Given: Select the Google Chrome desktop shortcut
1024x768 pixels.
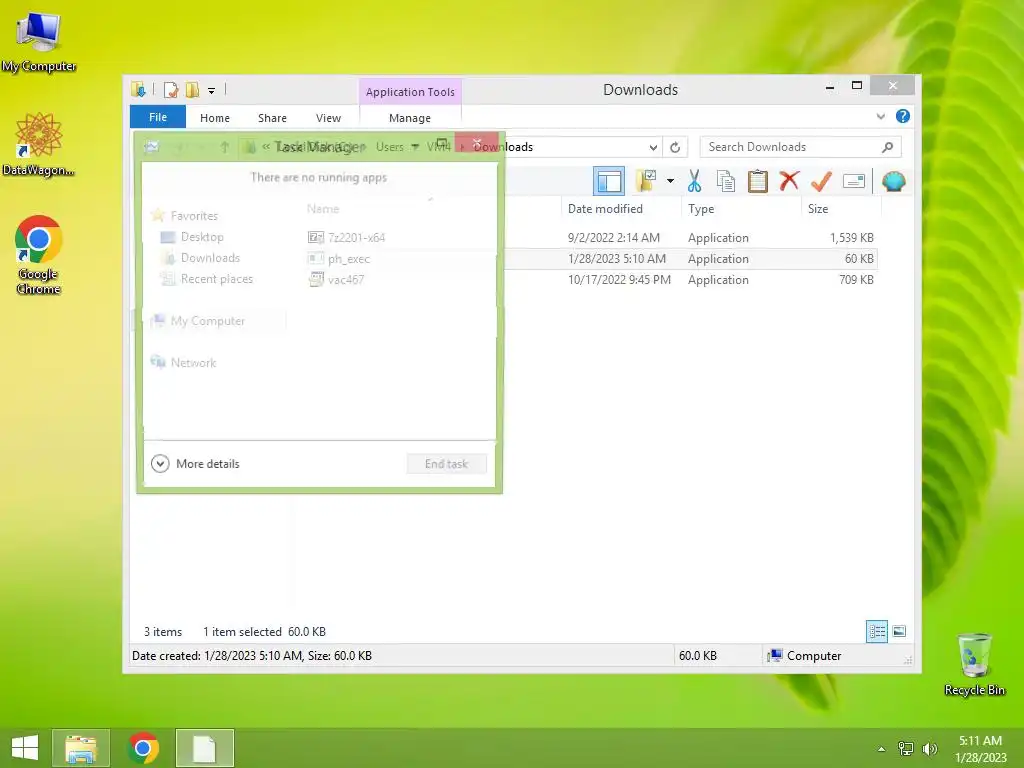Looking at the screenshot, I should coord(39,255).
